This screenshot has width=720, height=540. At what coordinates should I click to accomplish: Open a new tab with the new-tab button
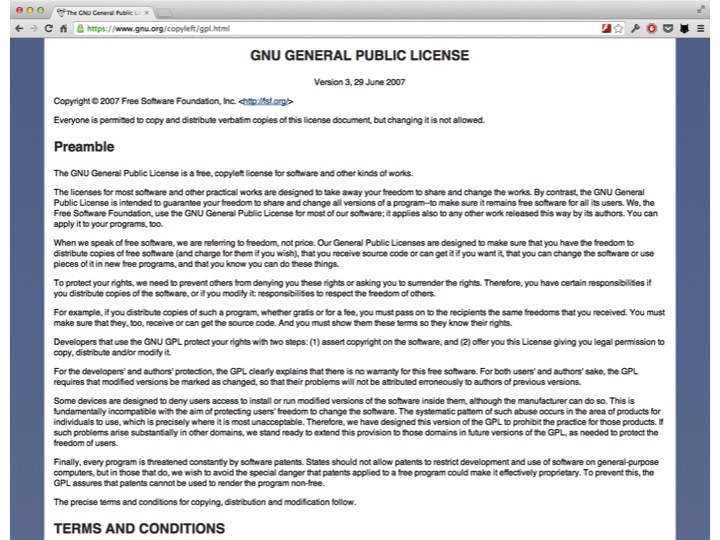click(164, 13)
